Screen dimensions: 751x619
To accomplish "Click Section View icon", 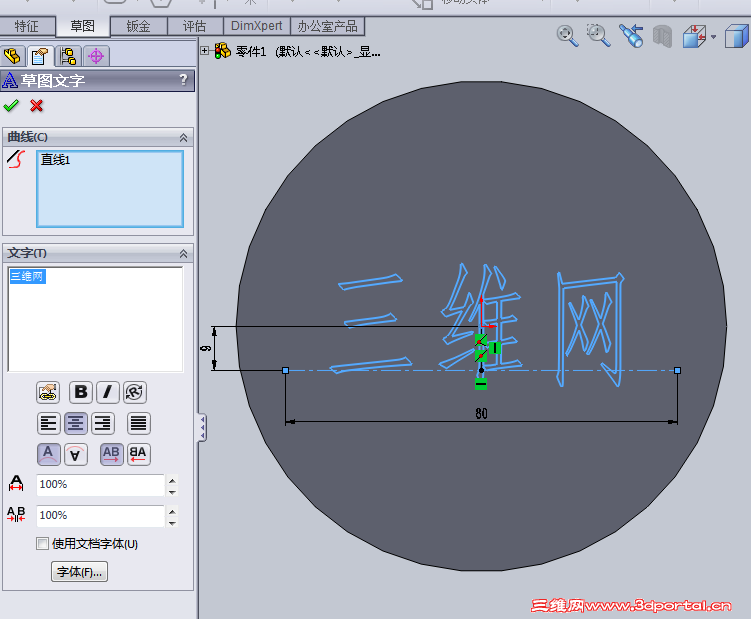I will [662, 36].
